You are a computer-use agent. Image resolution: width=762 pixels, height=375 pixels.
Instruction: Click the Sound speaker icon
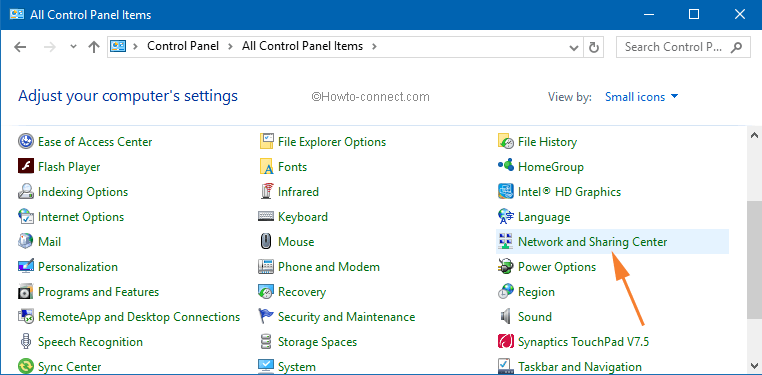[x=506, y=317]
